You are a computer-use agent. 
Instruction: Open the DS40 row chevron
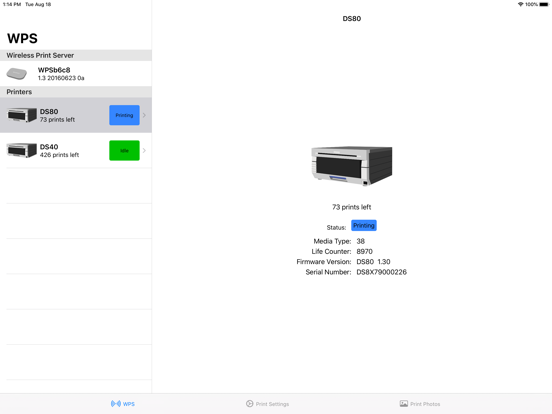pyautogui.click(x=144, y=150)
